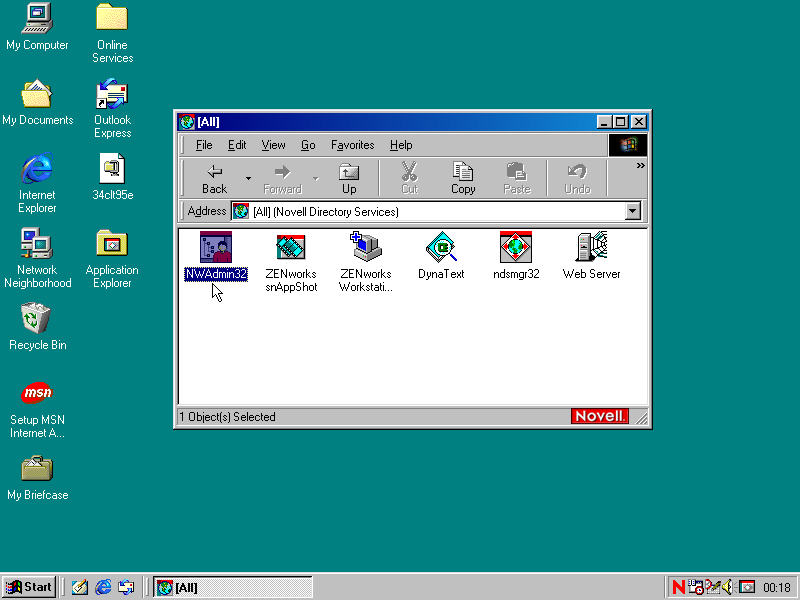This screenshot has height=600, width=800.
Task: Launch Outlook Express from quick launch
Action: coord(126,587)
